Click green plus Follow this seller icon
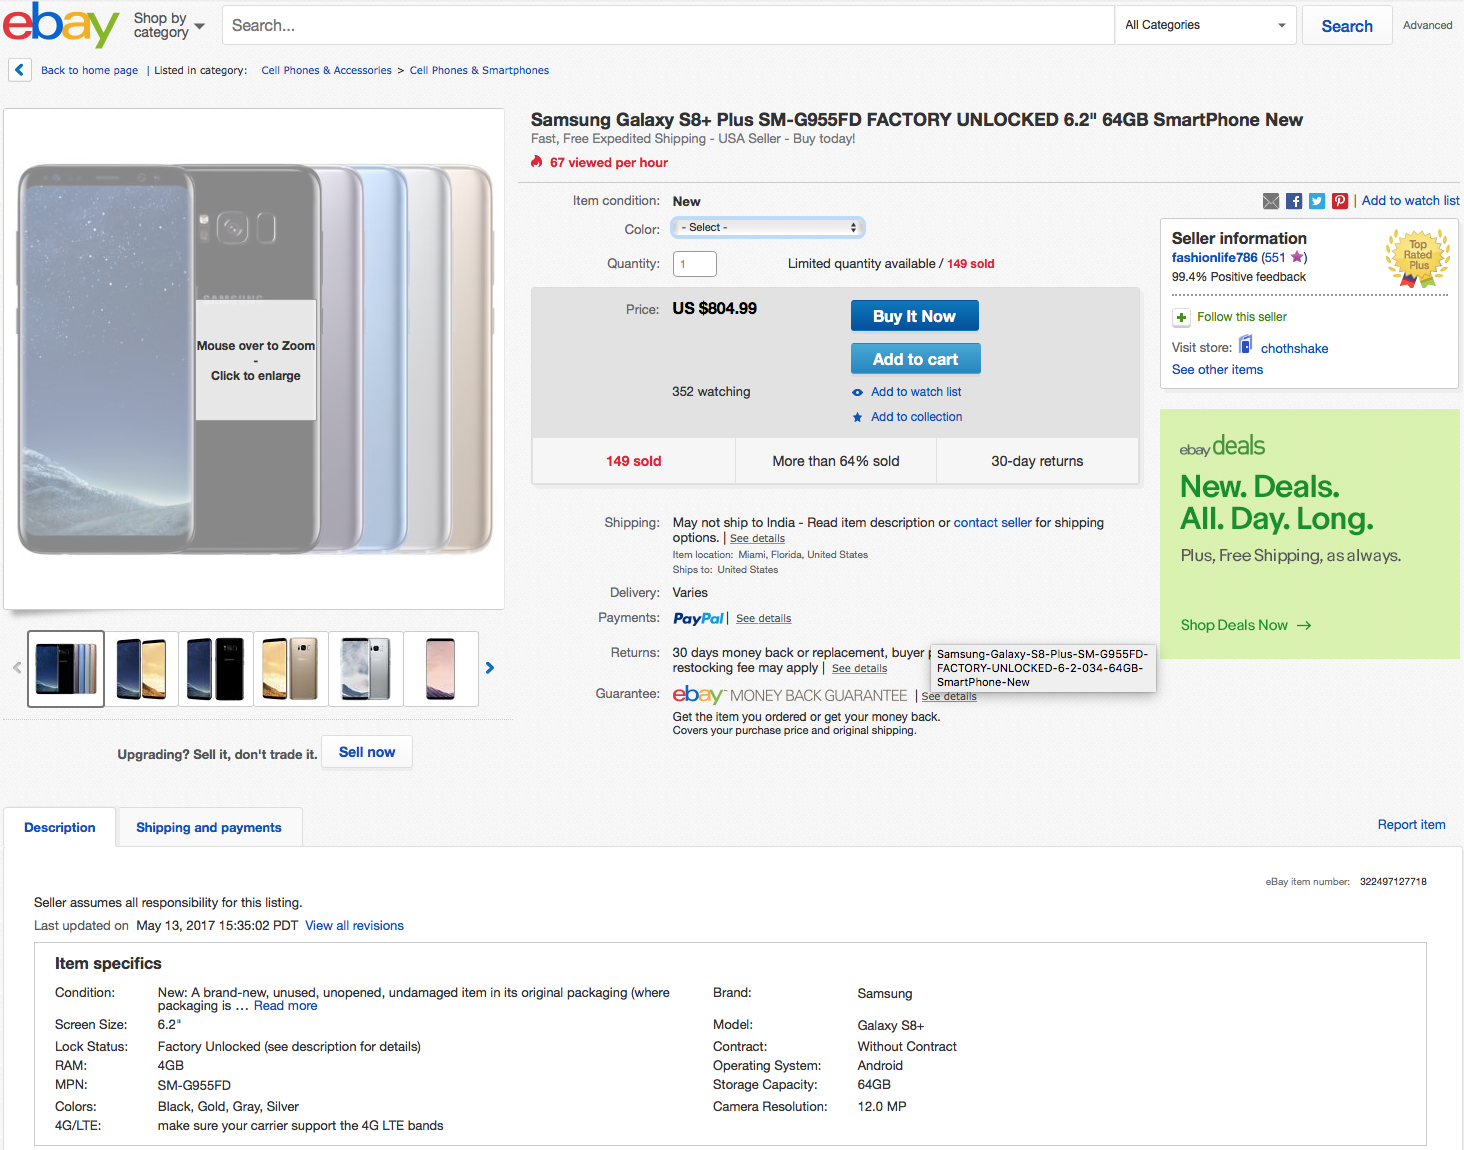This screenshot has width=1464, height=1150. click(1181, 317)
